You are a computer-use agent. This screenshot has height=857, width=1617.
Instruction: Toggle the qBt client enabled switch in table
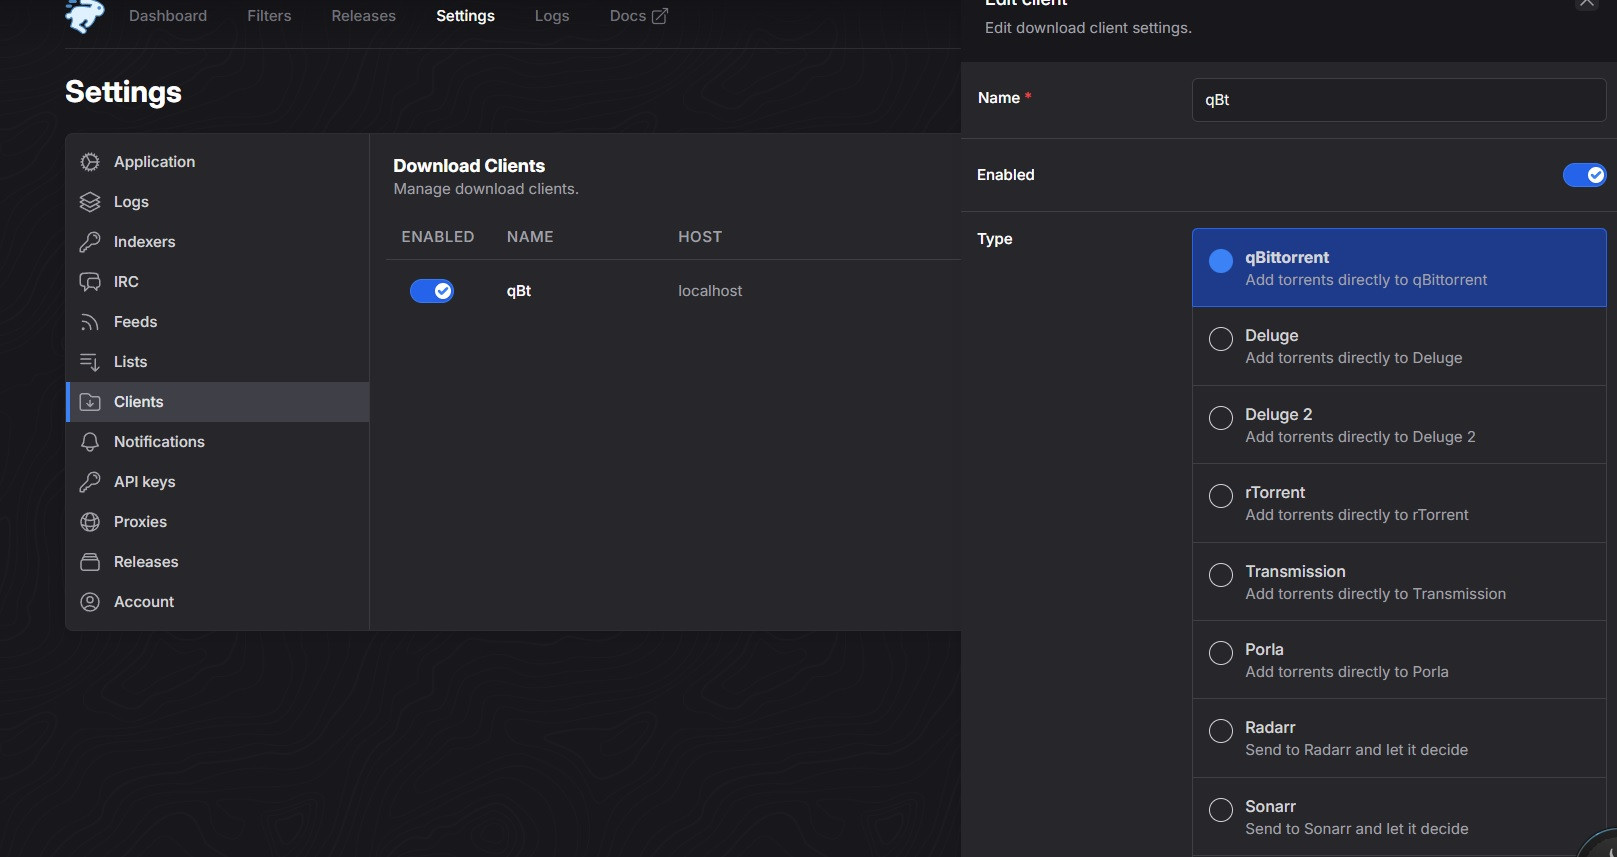tap(432, 291)
